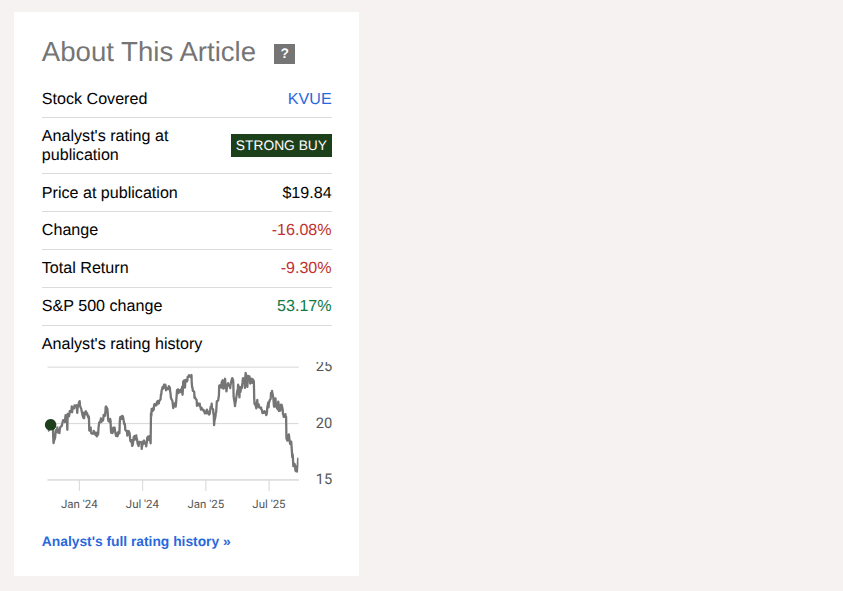Select the STRONG BUY rating badge
This screenshot has height=591, width=843.
point(281,145)
